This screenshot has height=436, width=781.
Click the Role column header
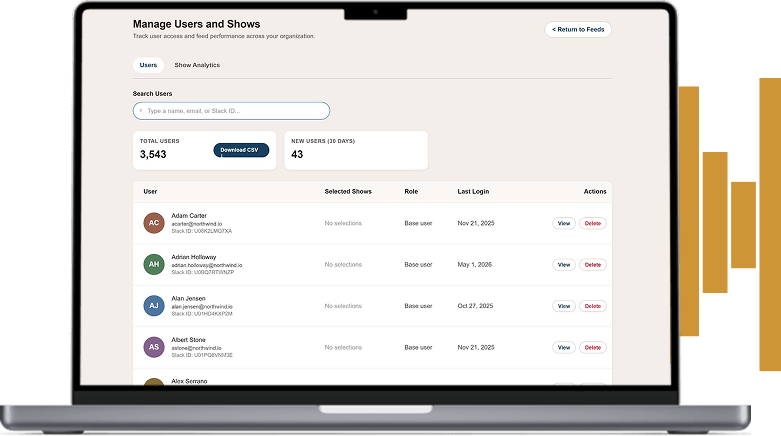pos(411,191)
